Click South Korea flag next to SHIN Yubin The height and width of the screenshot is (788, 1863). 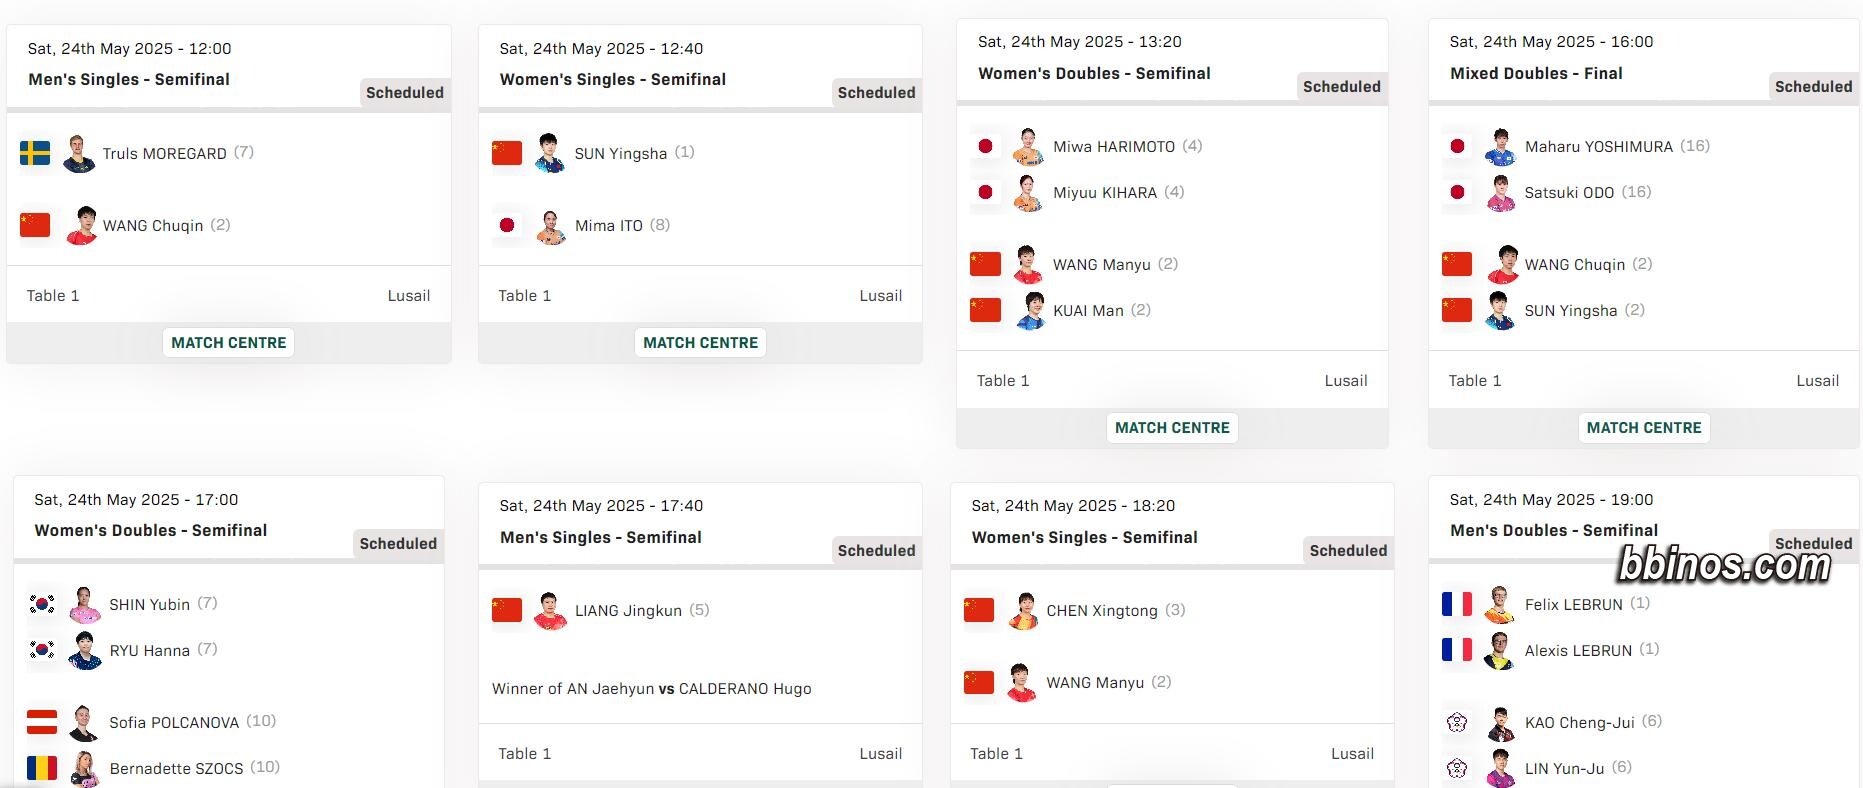pos(42,604)
